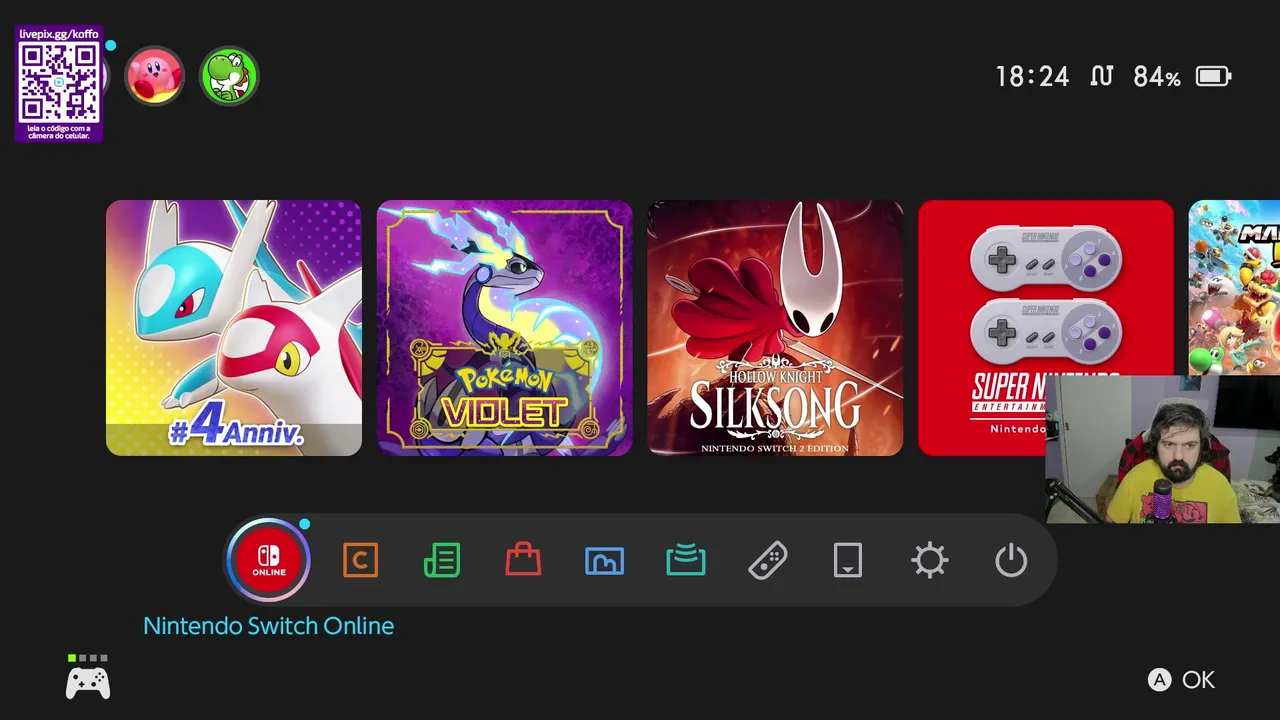Open Virtual Game Cards icon

848,561
